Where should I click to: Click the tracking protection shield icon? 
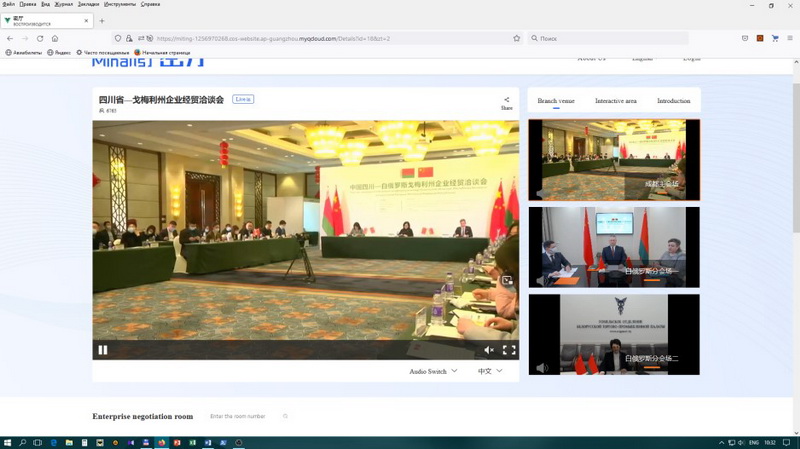click(118, 38)
